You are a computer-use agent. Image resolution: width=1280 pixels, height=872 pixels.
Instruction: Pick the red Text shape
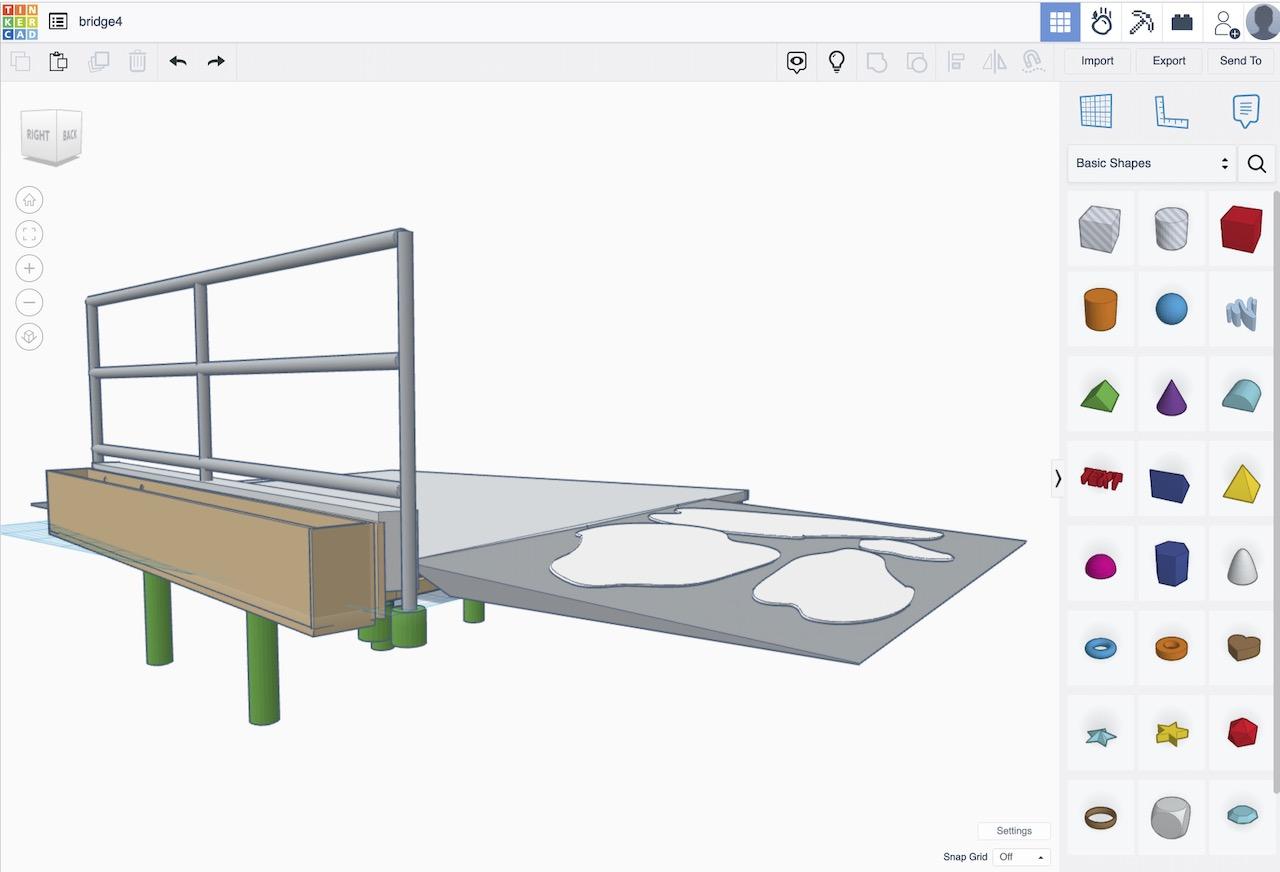pos(1100,479)
